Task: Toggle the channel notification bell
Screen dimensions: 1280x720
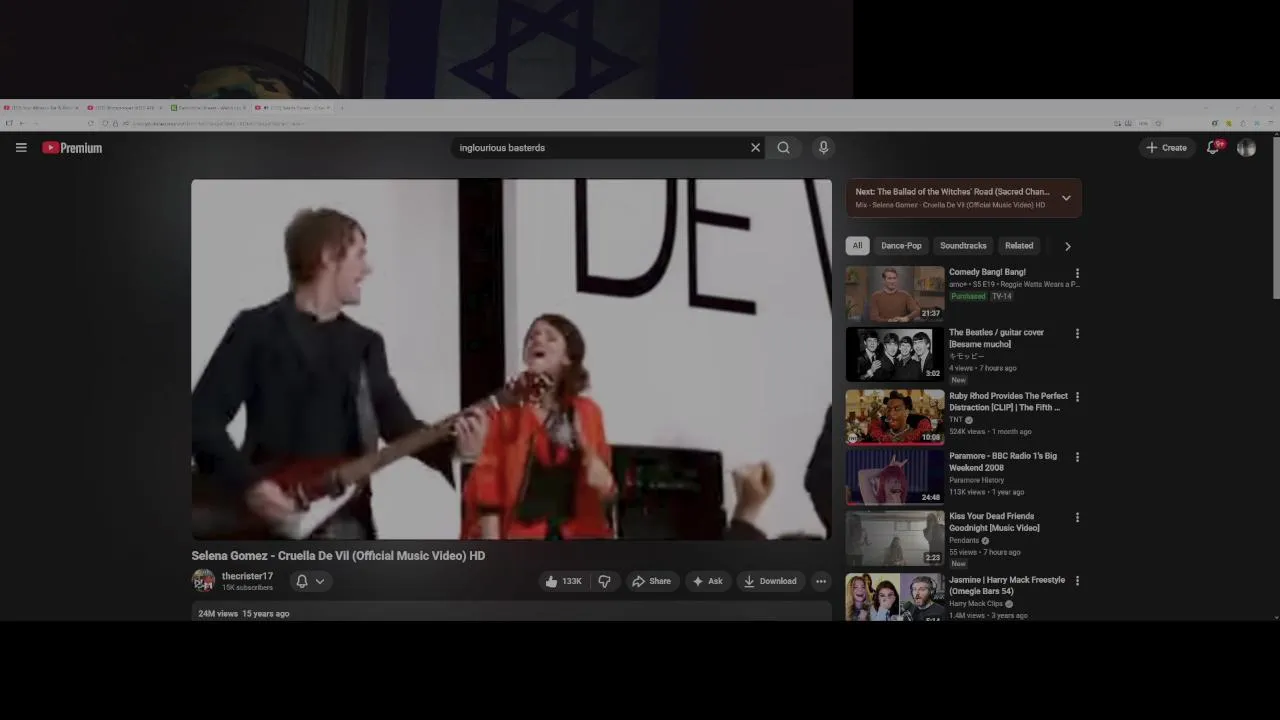Action: [x=302, y=581]
